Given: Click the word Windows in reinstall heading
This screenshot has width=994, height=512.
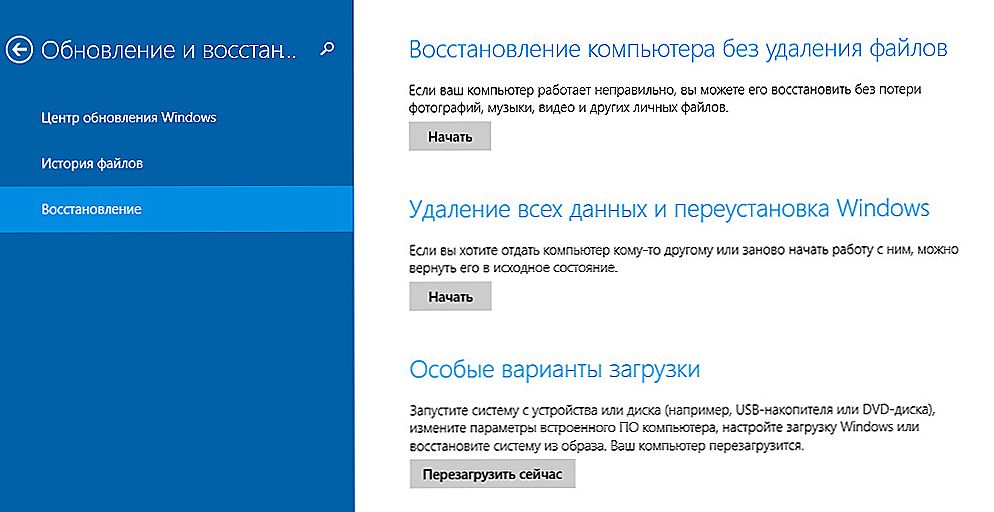Looking at the screenshot, I should pyautogui.click(x=882, y=208).
